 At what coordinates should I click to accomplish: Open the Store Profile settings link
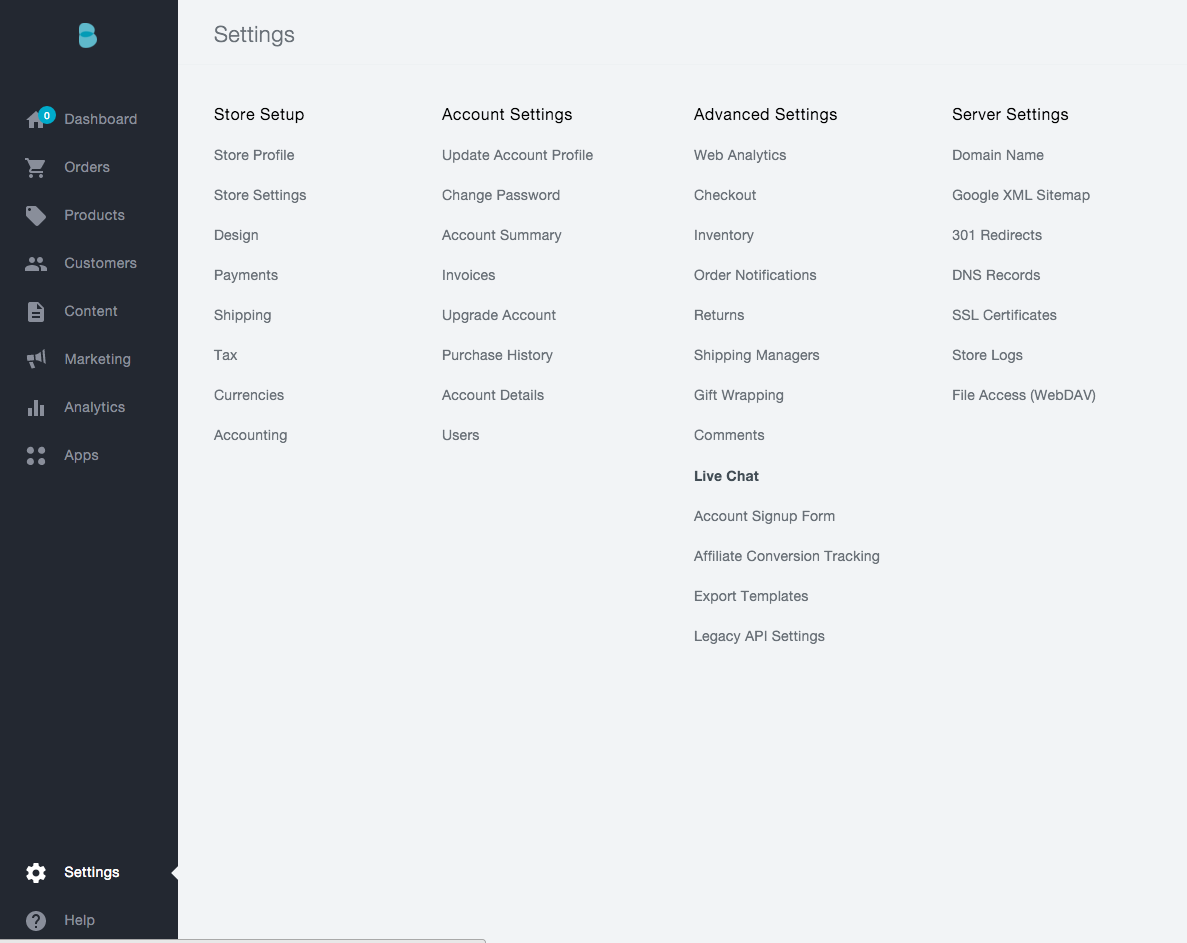(x=254, y=155)
